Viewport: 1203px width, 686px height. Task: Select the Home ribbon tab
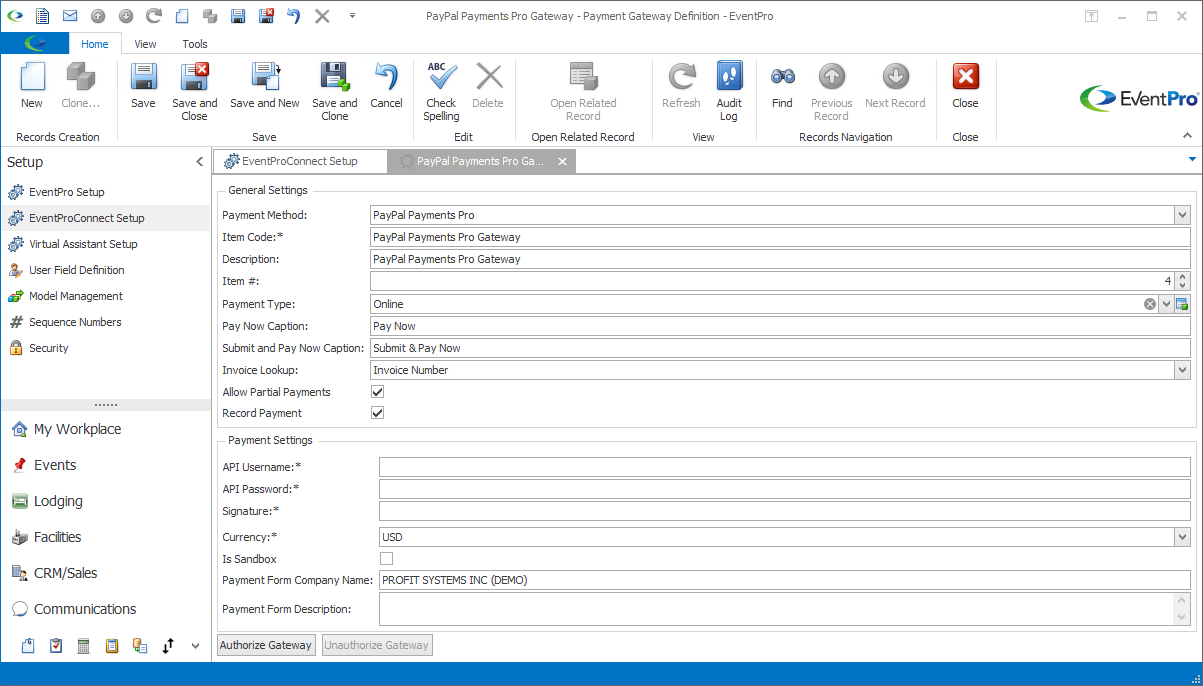point(95,44)
